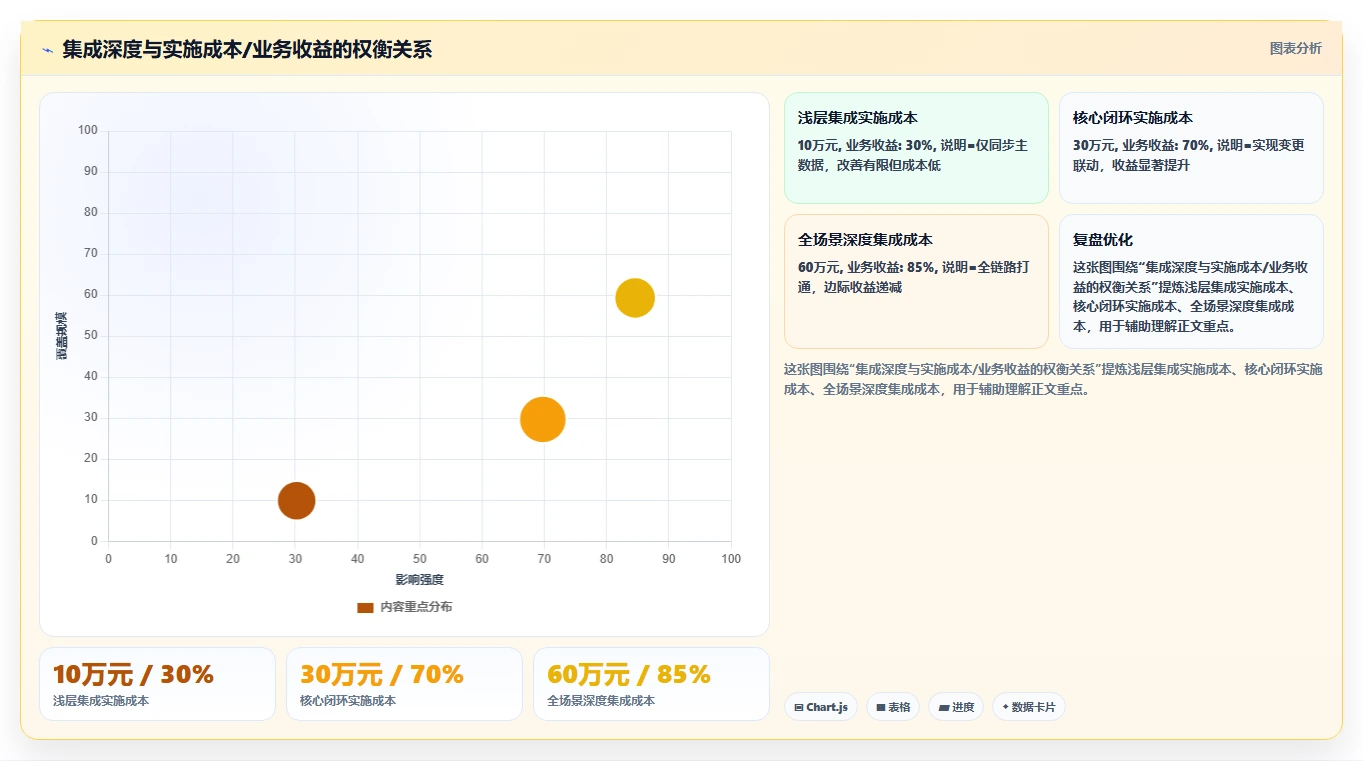The width and height of the screenshot is (1363, 761).
Task: Click the x-axis tick label 50
Action: tap(420, 559)
